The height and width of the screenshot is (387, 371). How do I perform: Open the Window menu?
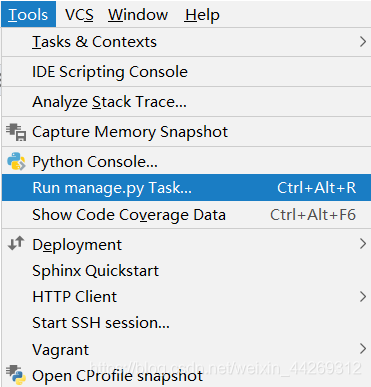click(138, 15)
